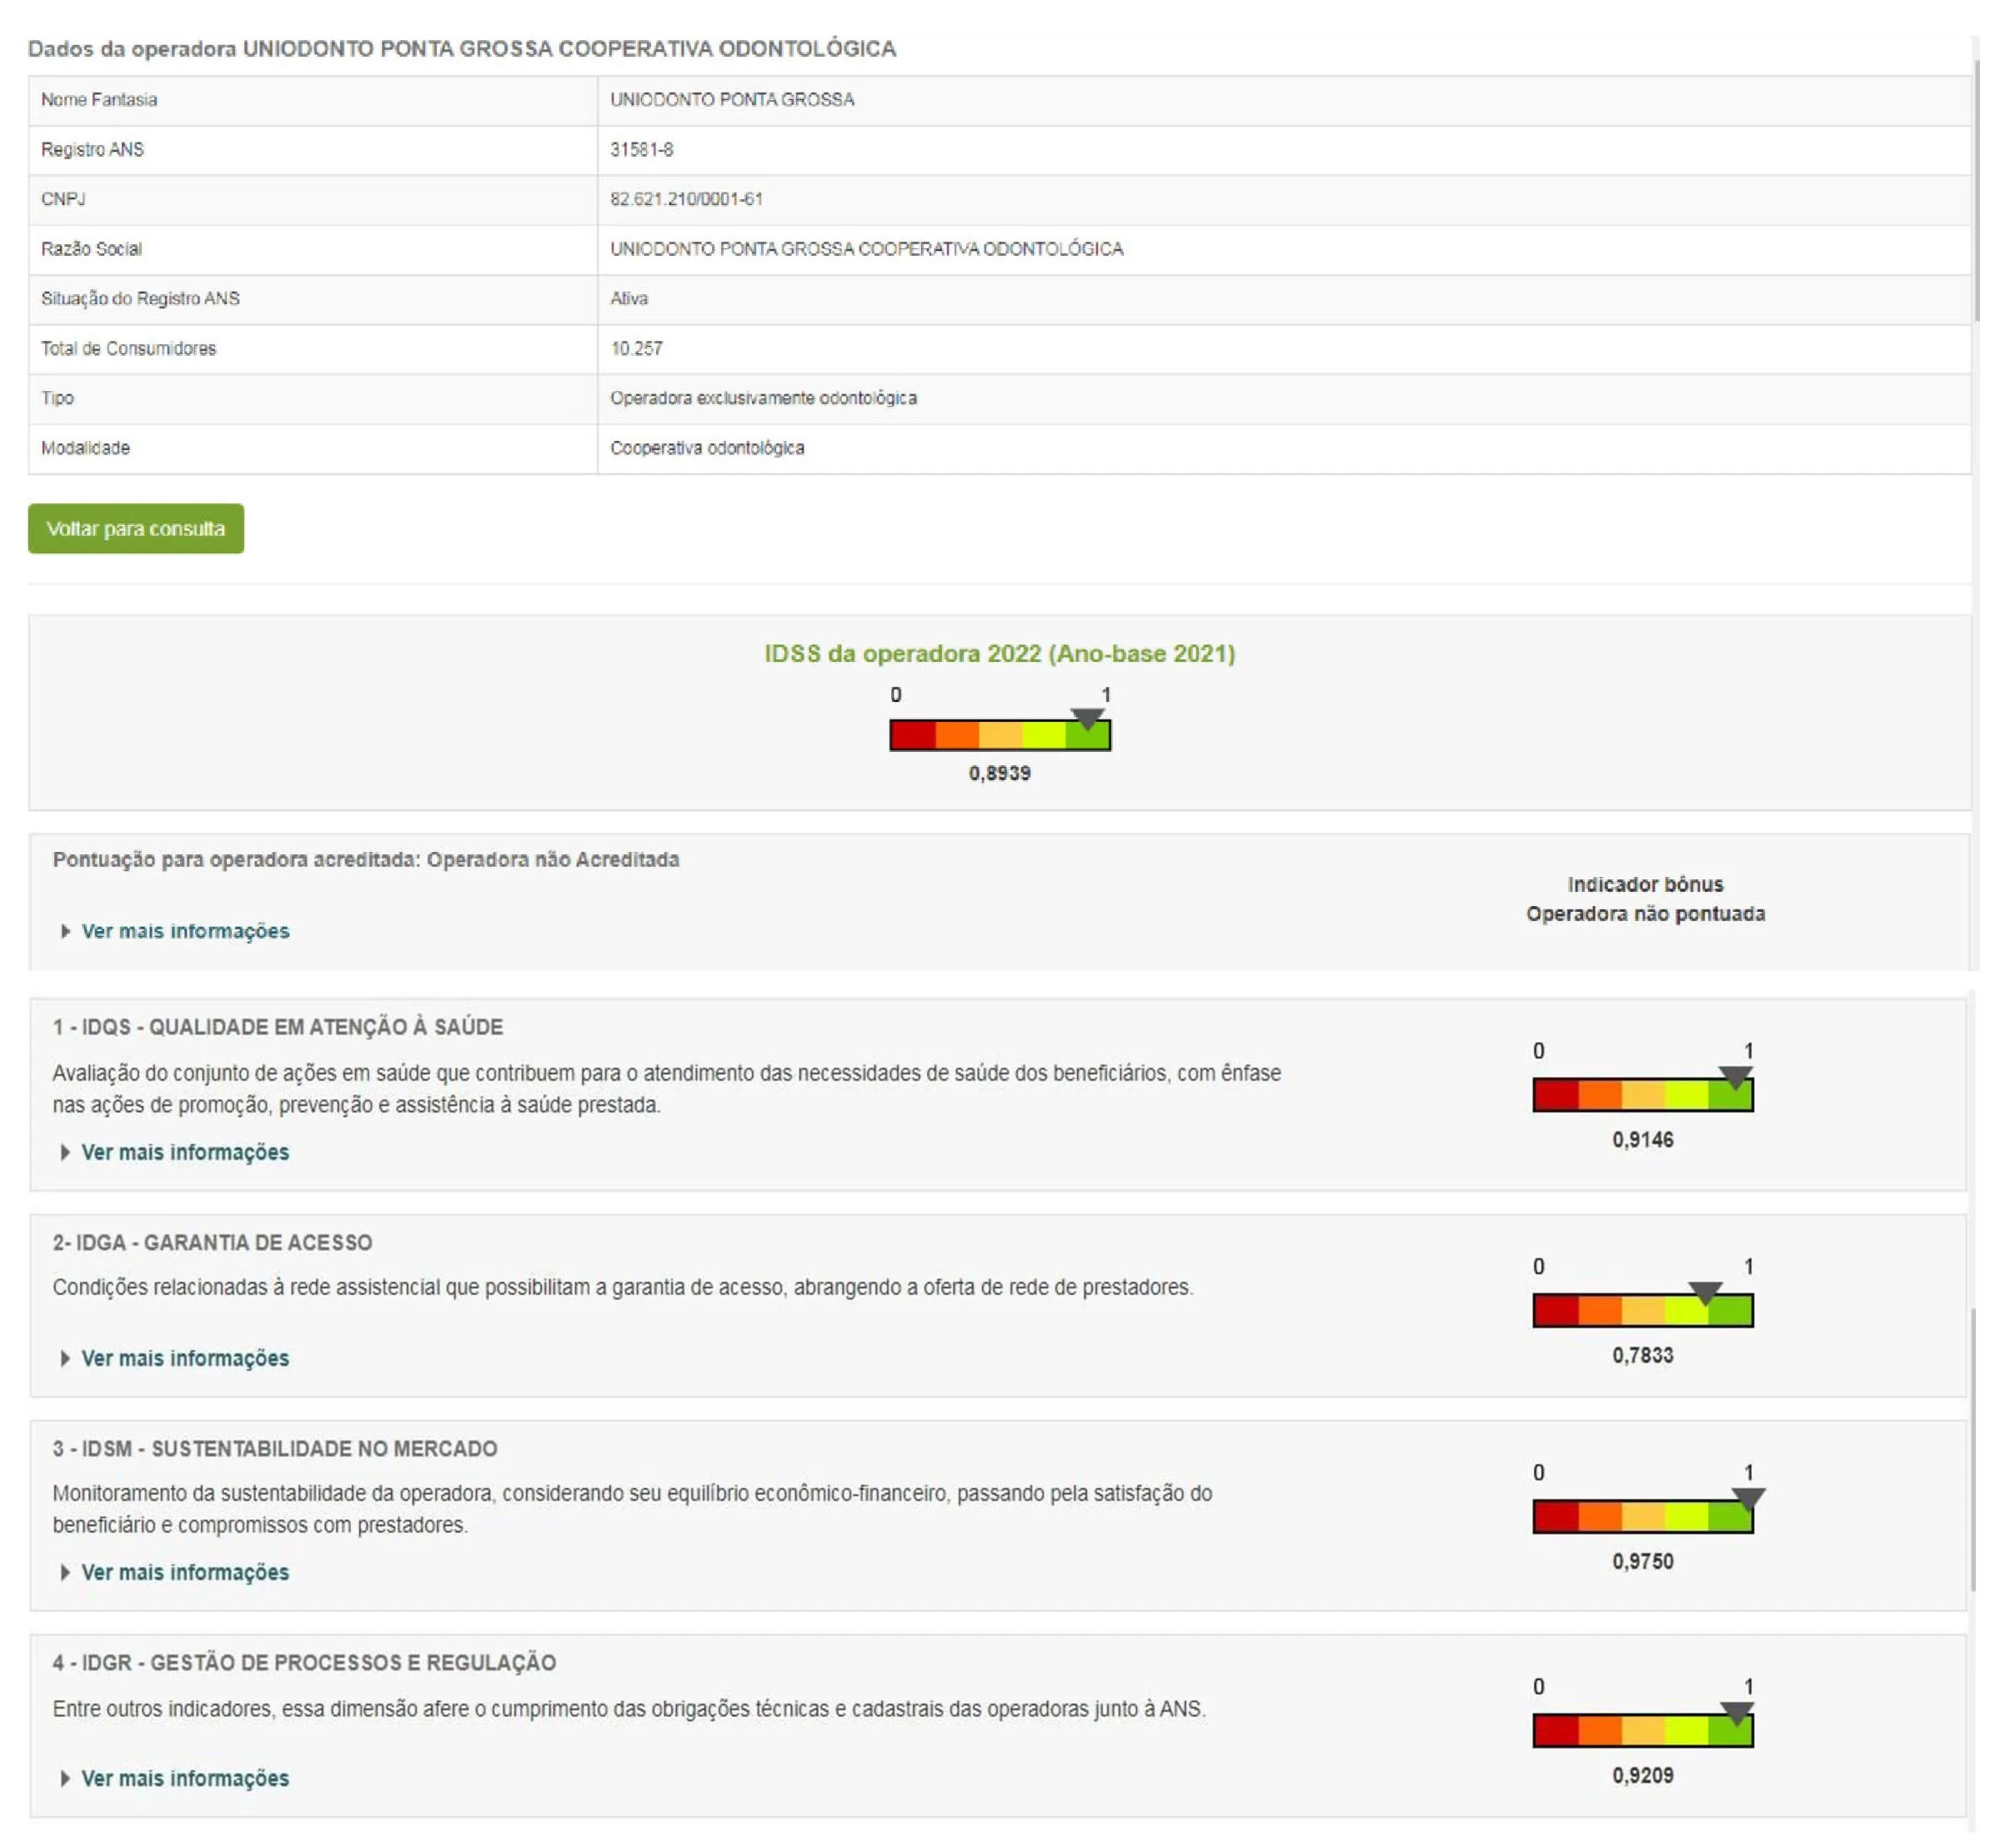The width and height of the screenshot is (1995, 1848).
Task: Click the CNPJ row label
Action: (63, 199)
